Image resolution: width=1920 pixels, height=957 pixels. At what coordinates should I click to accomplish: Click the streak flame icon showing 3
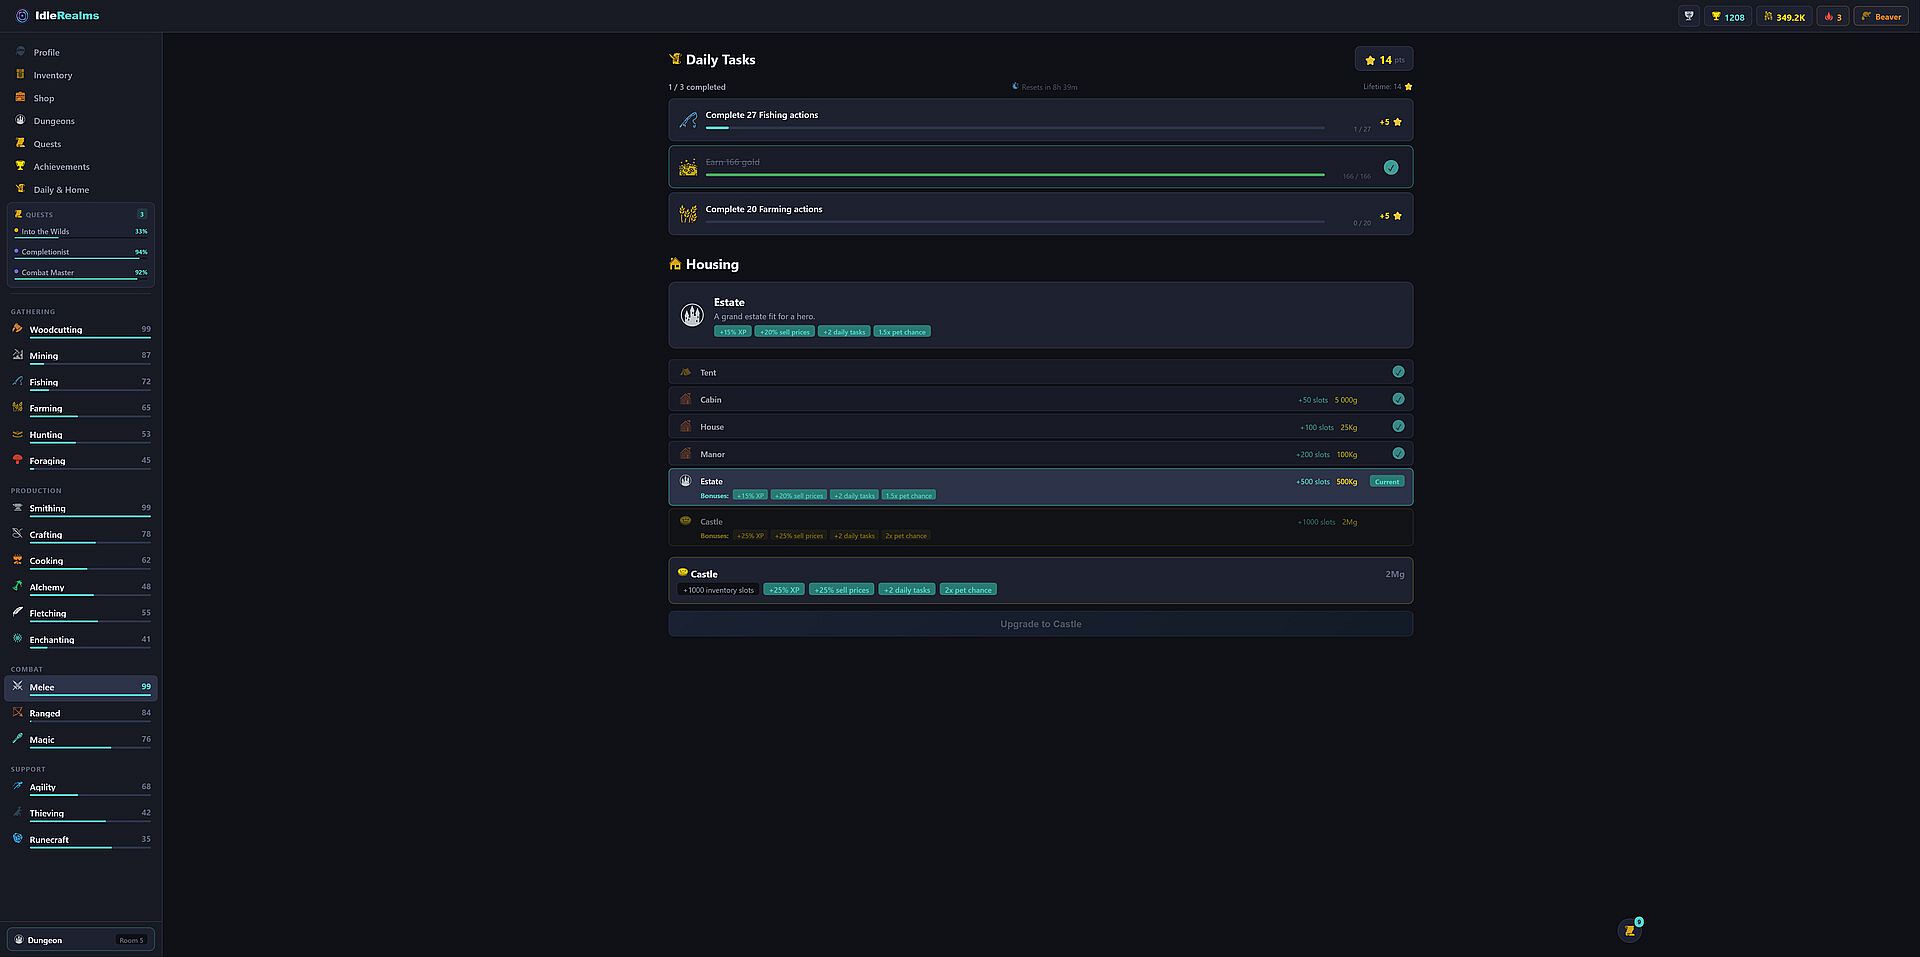(x=1828, y=17)
